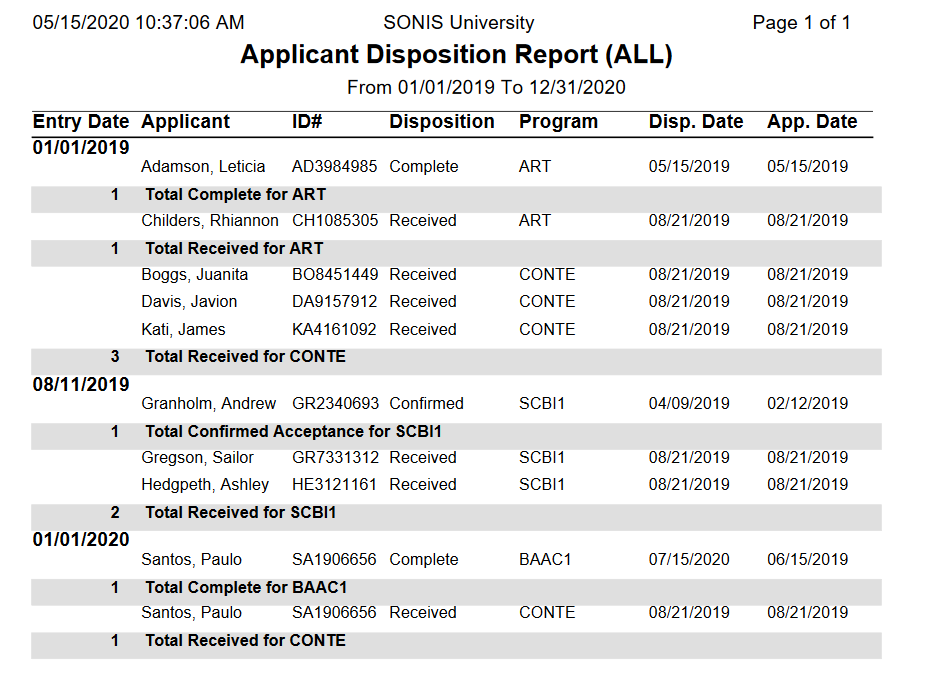Select the Kati, James row name

(x=183, y=329)
